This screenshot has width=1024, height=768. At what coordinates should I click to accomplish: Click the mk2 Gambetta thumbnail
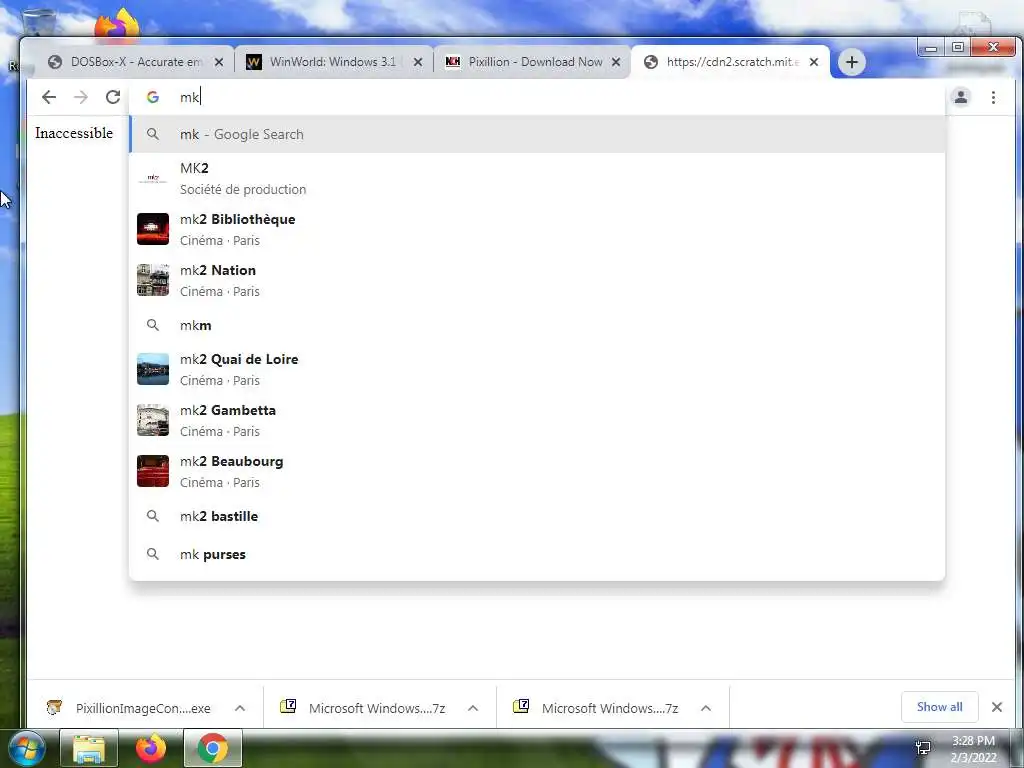tap(153, 420)
